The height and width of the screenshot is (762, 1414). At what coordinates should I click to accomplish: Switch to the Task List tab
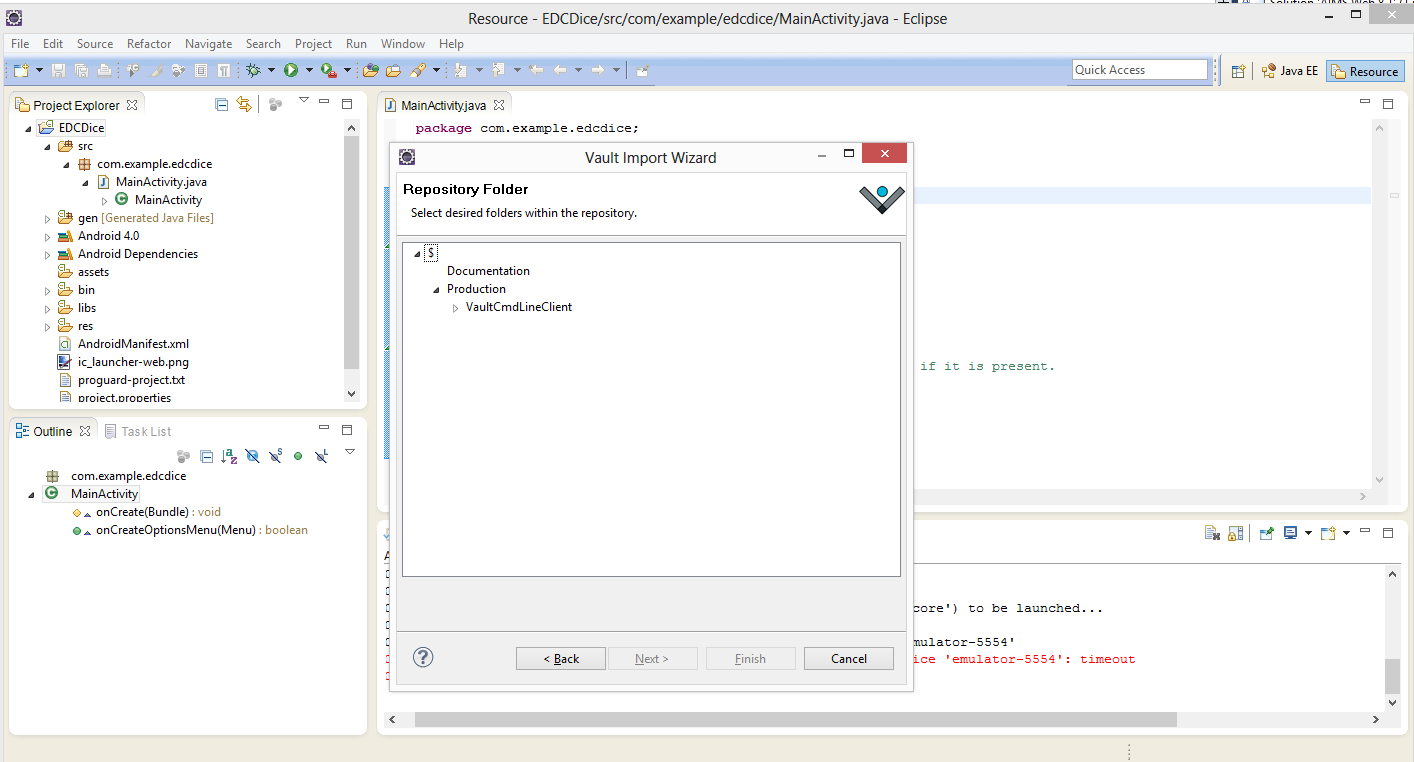click(138, 431)
